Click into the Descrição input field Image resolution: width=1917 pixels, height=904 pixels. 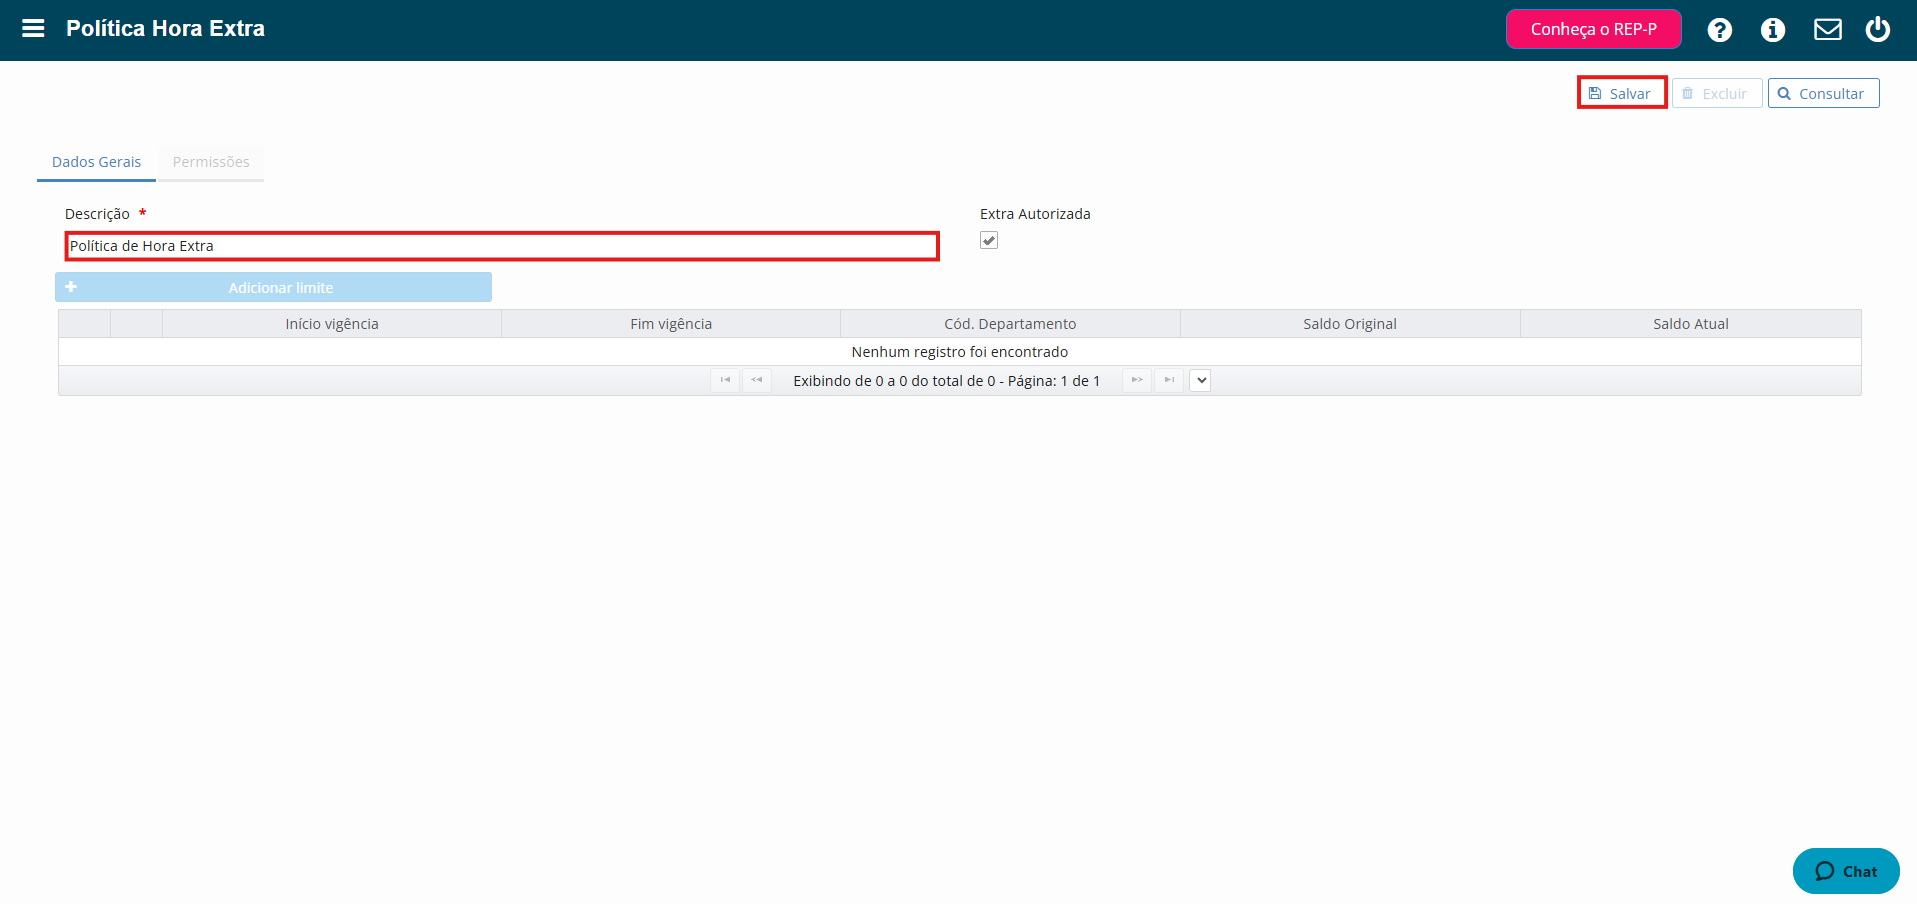tap(502, 246)
